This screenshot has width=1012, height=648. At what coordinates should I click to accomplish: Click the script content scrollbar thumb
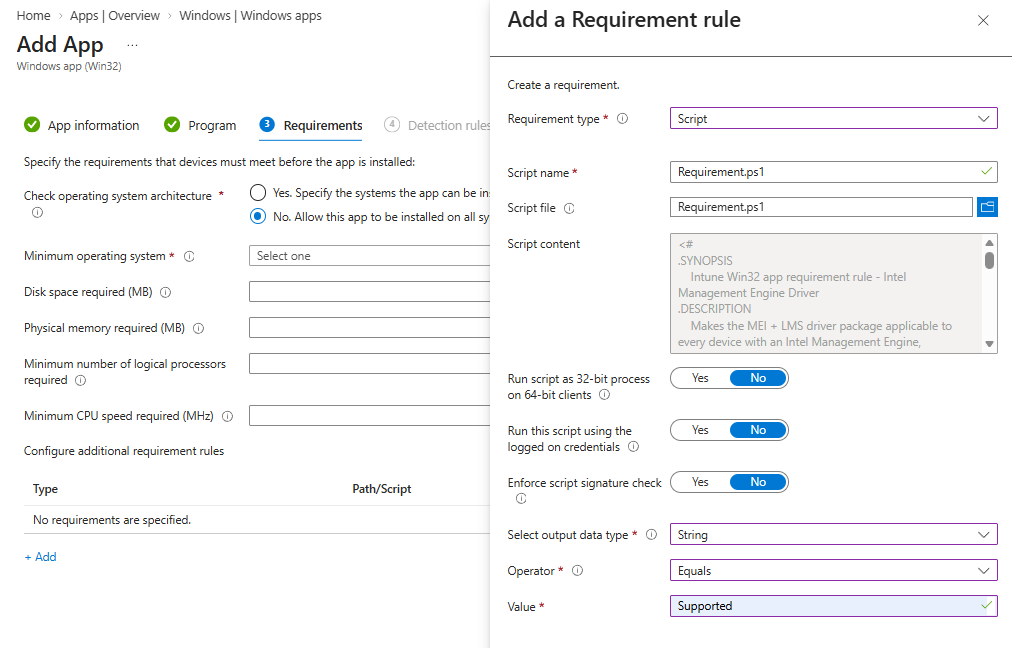tap(989, 261)
